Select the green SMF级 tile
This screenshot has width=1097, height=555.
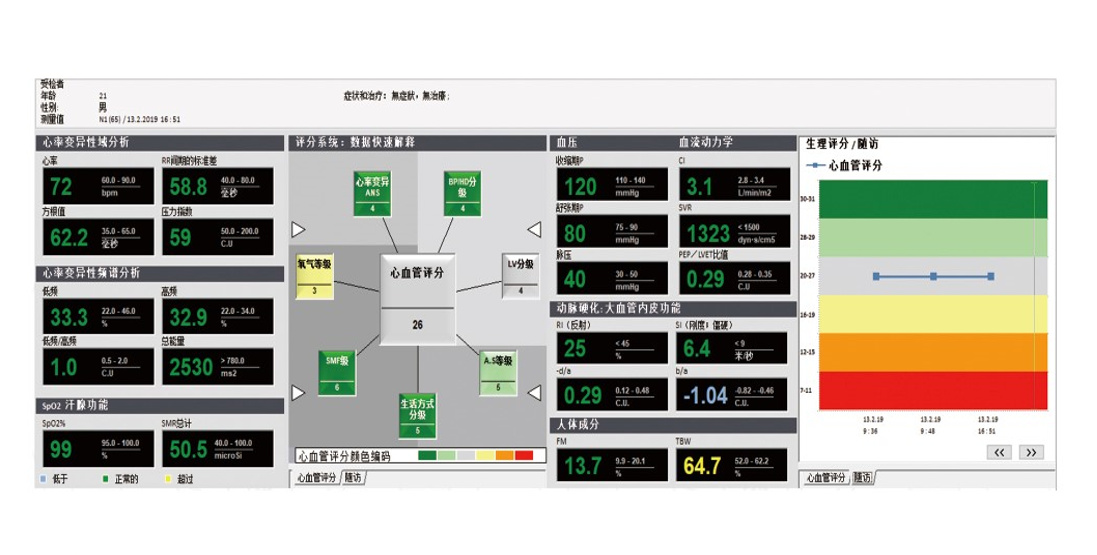point(337,372)
